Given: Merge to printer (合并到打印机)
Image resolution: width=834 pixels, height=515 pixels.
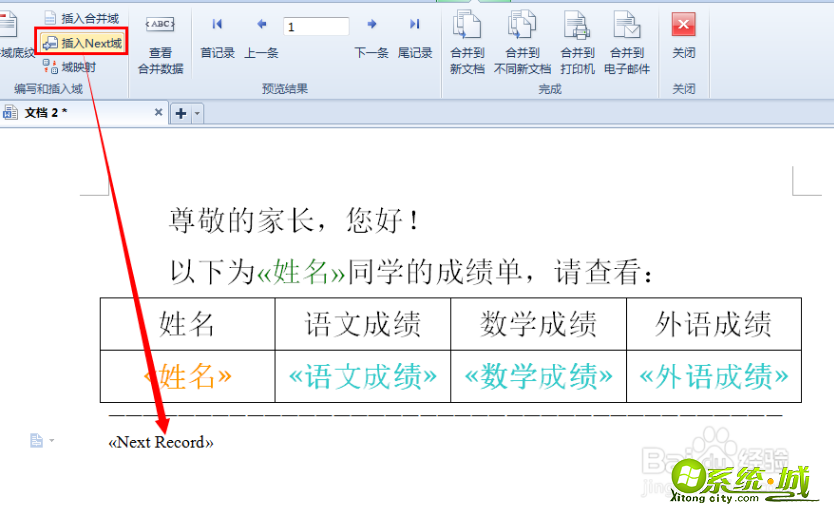Looking at the screenshot, I should click(577, 43).
